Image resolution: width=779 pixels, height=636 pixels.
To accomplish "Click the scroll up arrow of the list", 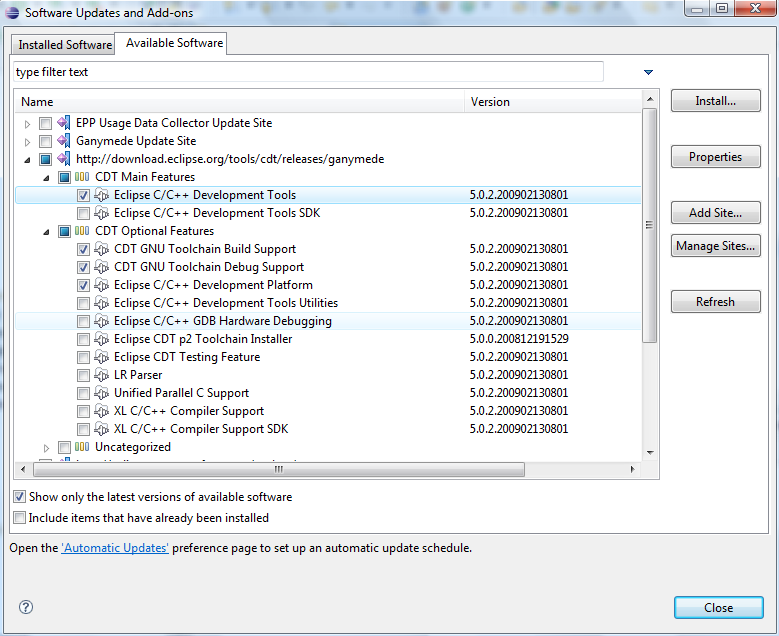I will coord(650,99).
